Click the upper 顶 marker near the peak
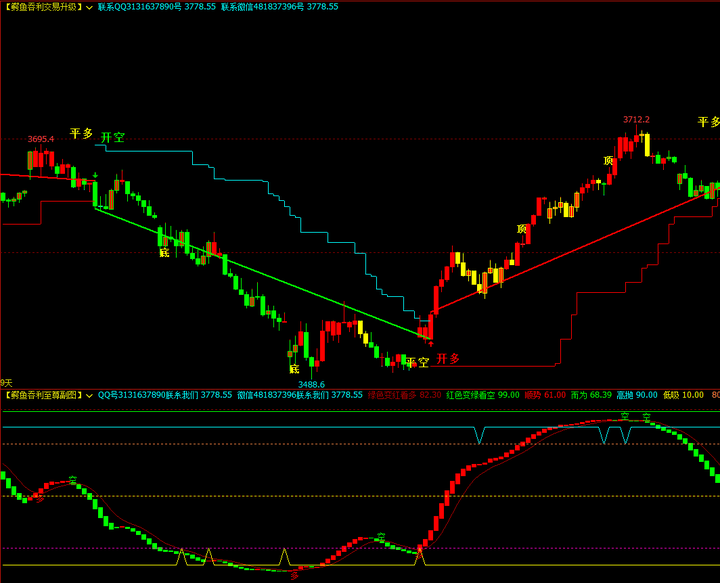 pos(608,160)
